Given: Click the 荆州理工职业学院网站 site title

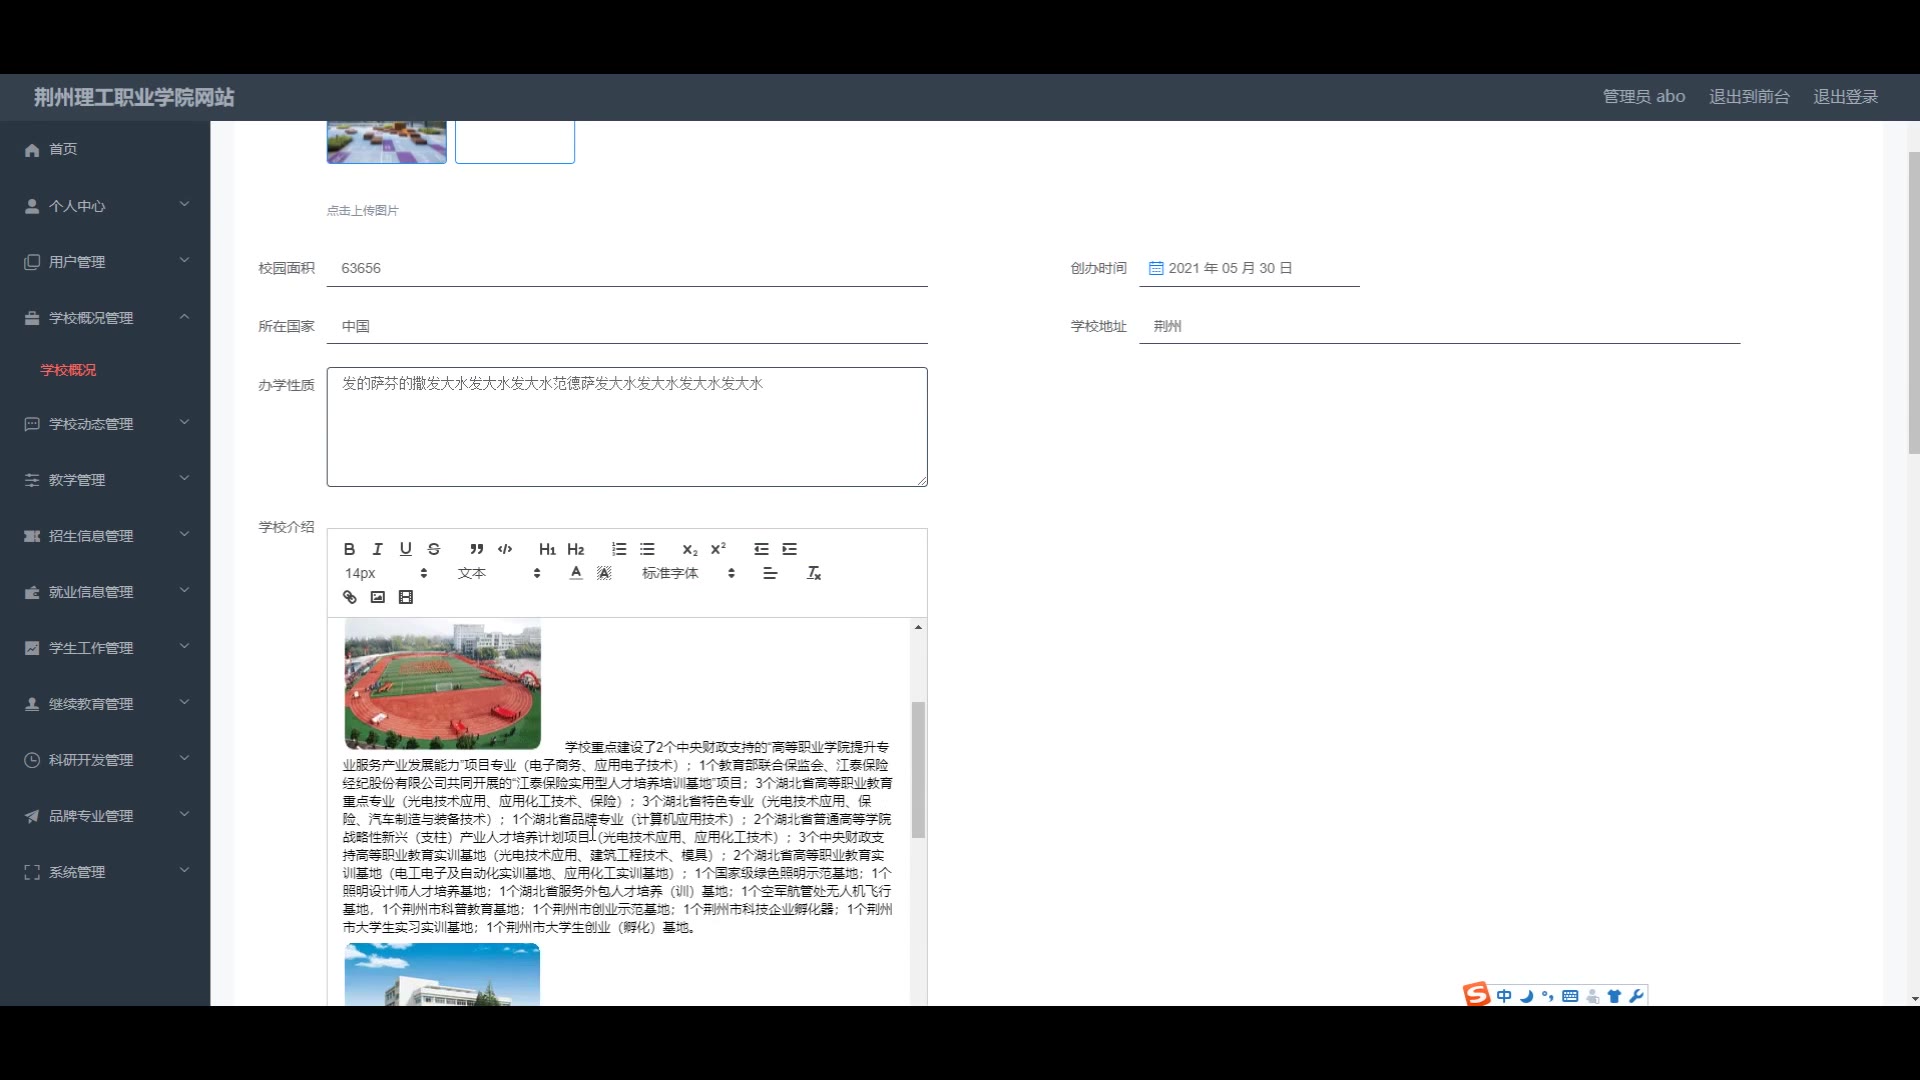Looking at the screenshot, I should pos(134,97).
